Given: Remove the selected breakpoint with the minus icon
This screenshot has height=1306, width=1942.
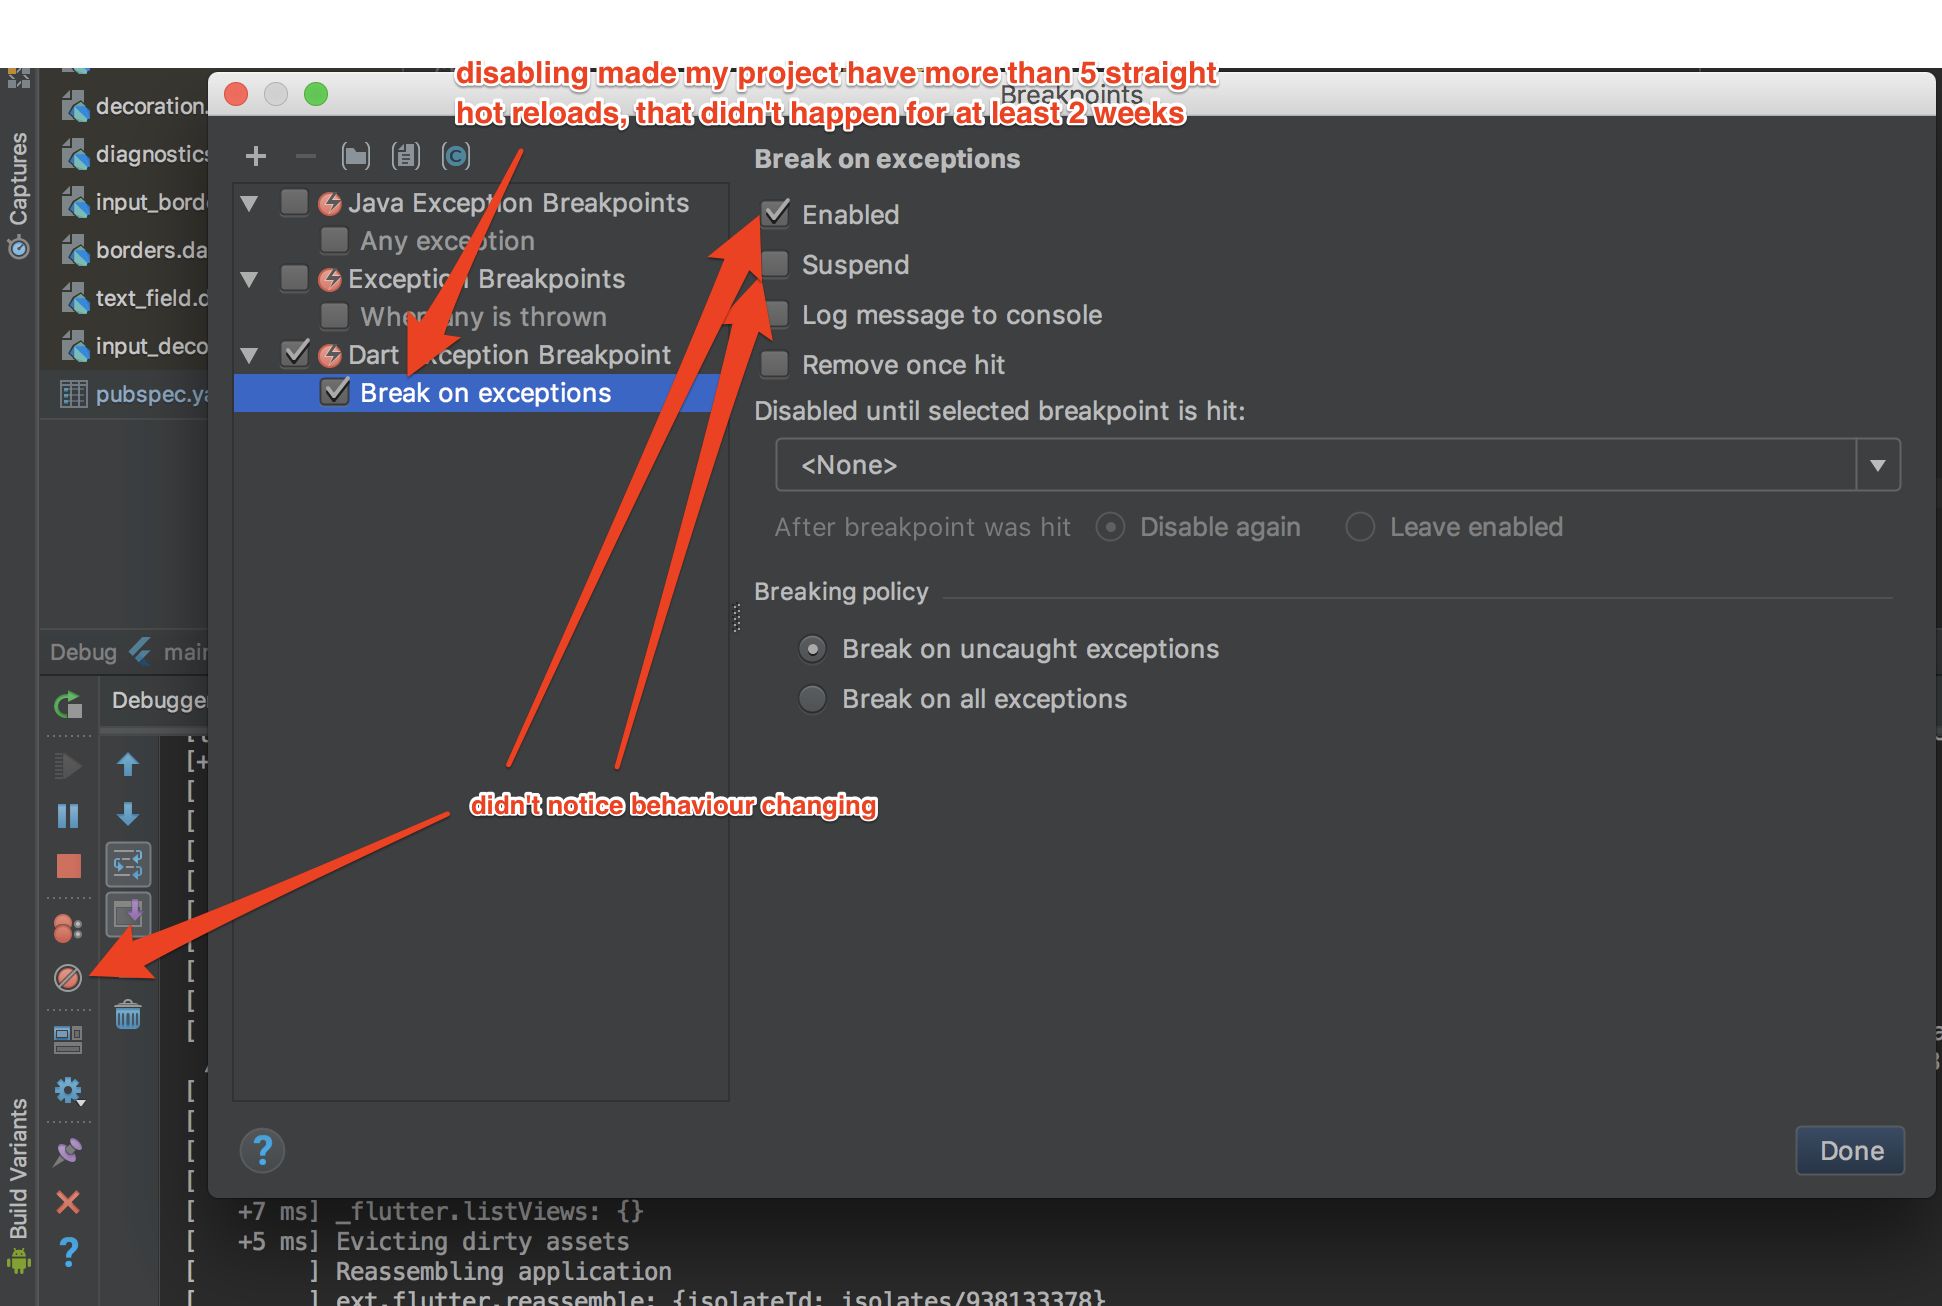Looking at the screenshot, I should pos(306,155).
